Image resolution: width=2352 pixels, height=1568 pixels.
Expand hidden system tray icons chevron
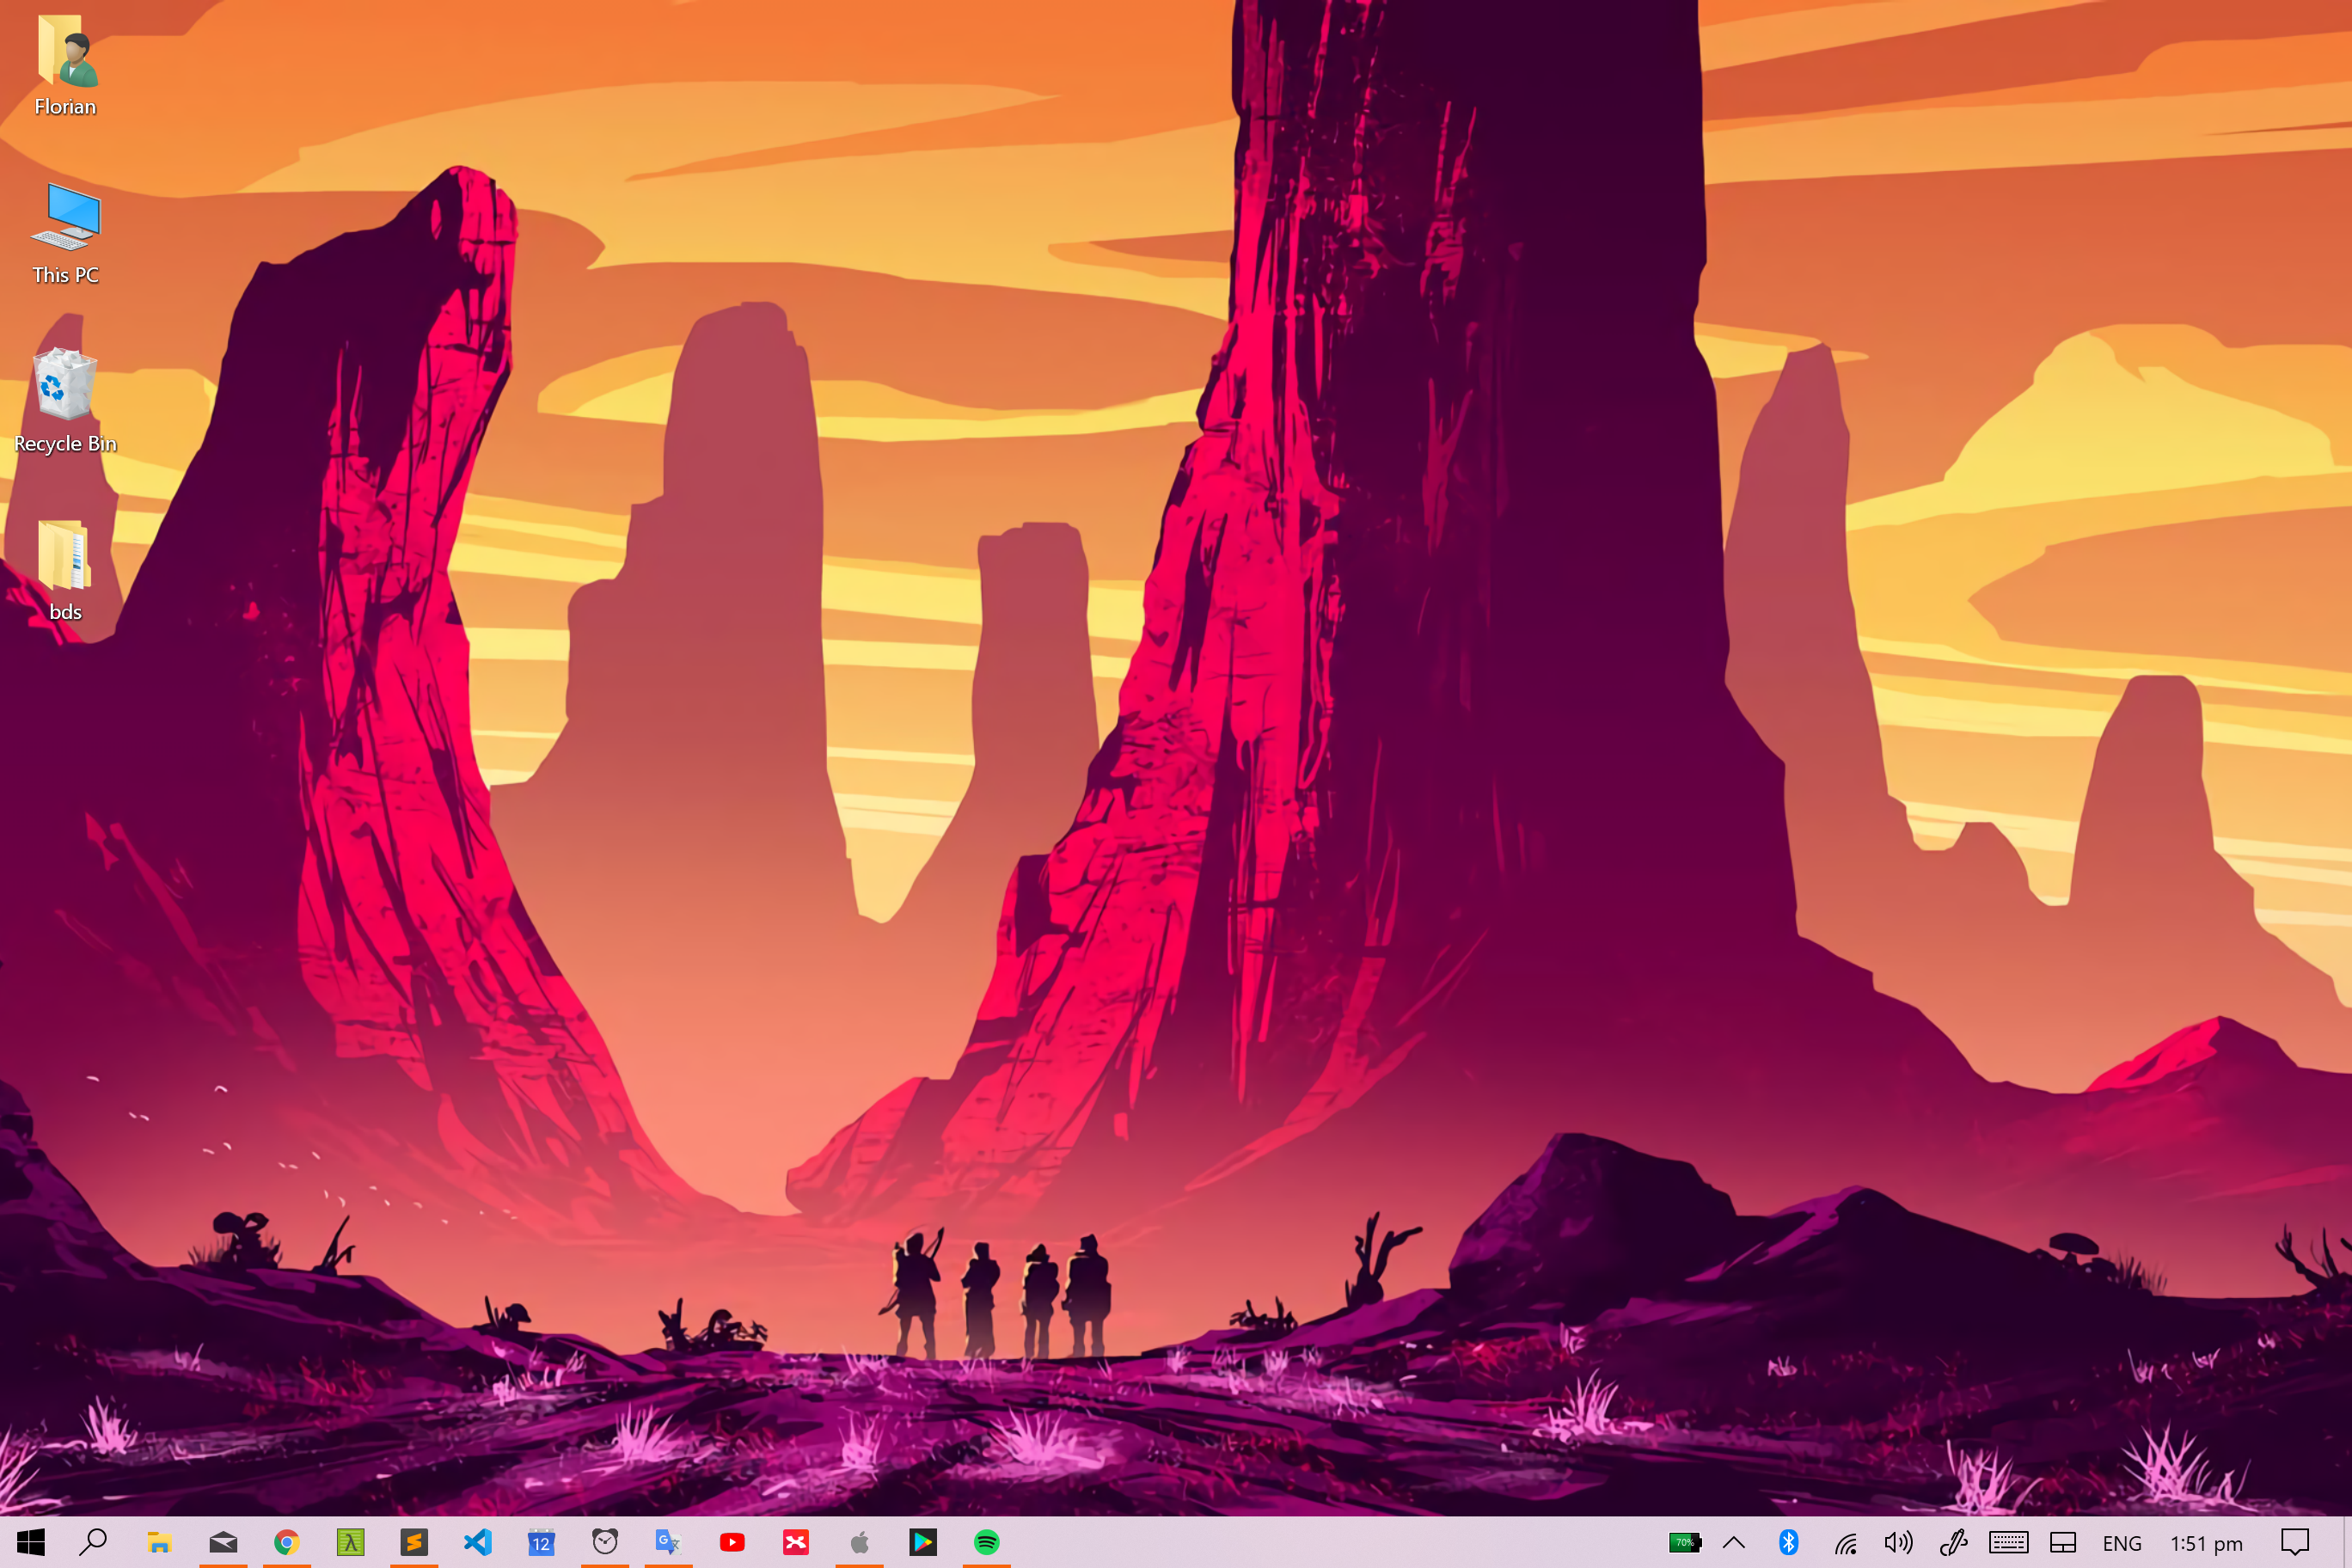pyautogui.click(x=1734, y=1542)
